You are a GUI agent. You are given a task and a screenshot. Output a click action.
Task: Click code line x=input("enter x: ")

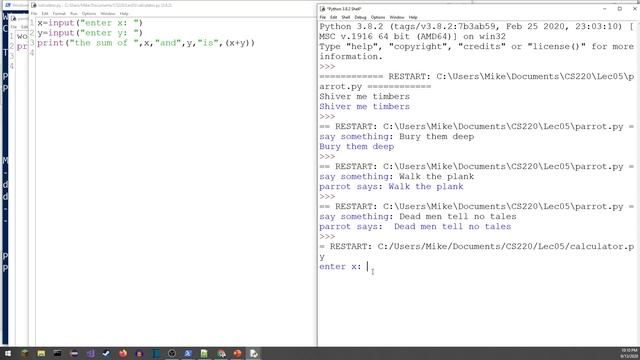90,23
